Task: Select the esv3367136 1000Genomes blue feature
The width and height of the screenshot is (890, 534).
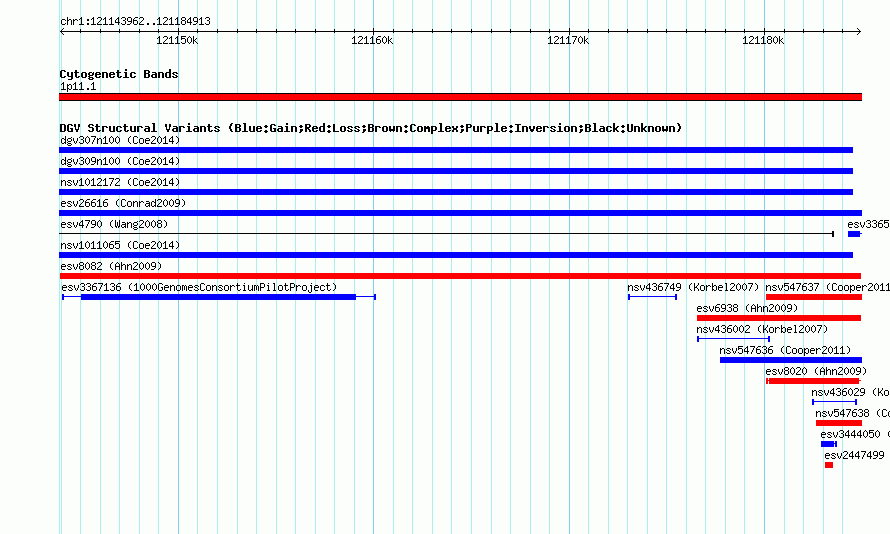Action: coord(219,297)
